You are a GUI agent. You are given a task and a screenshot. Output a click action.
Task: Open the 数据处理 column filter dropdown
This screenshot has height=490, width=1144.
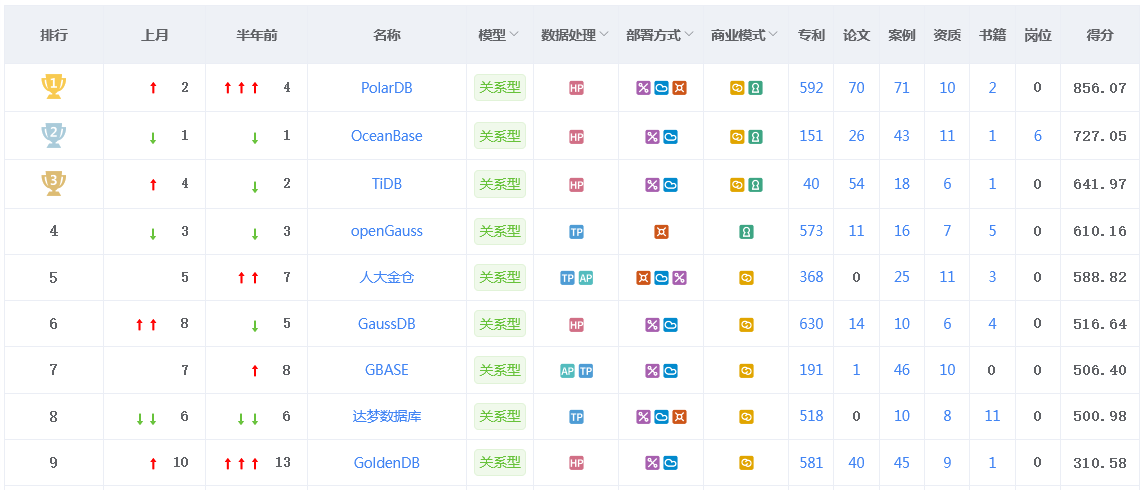(603, 35)
